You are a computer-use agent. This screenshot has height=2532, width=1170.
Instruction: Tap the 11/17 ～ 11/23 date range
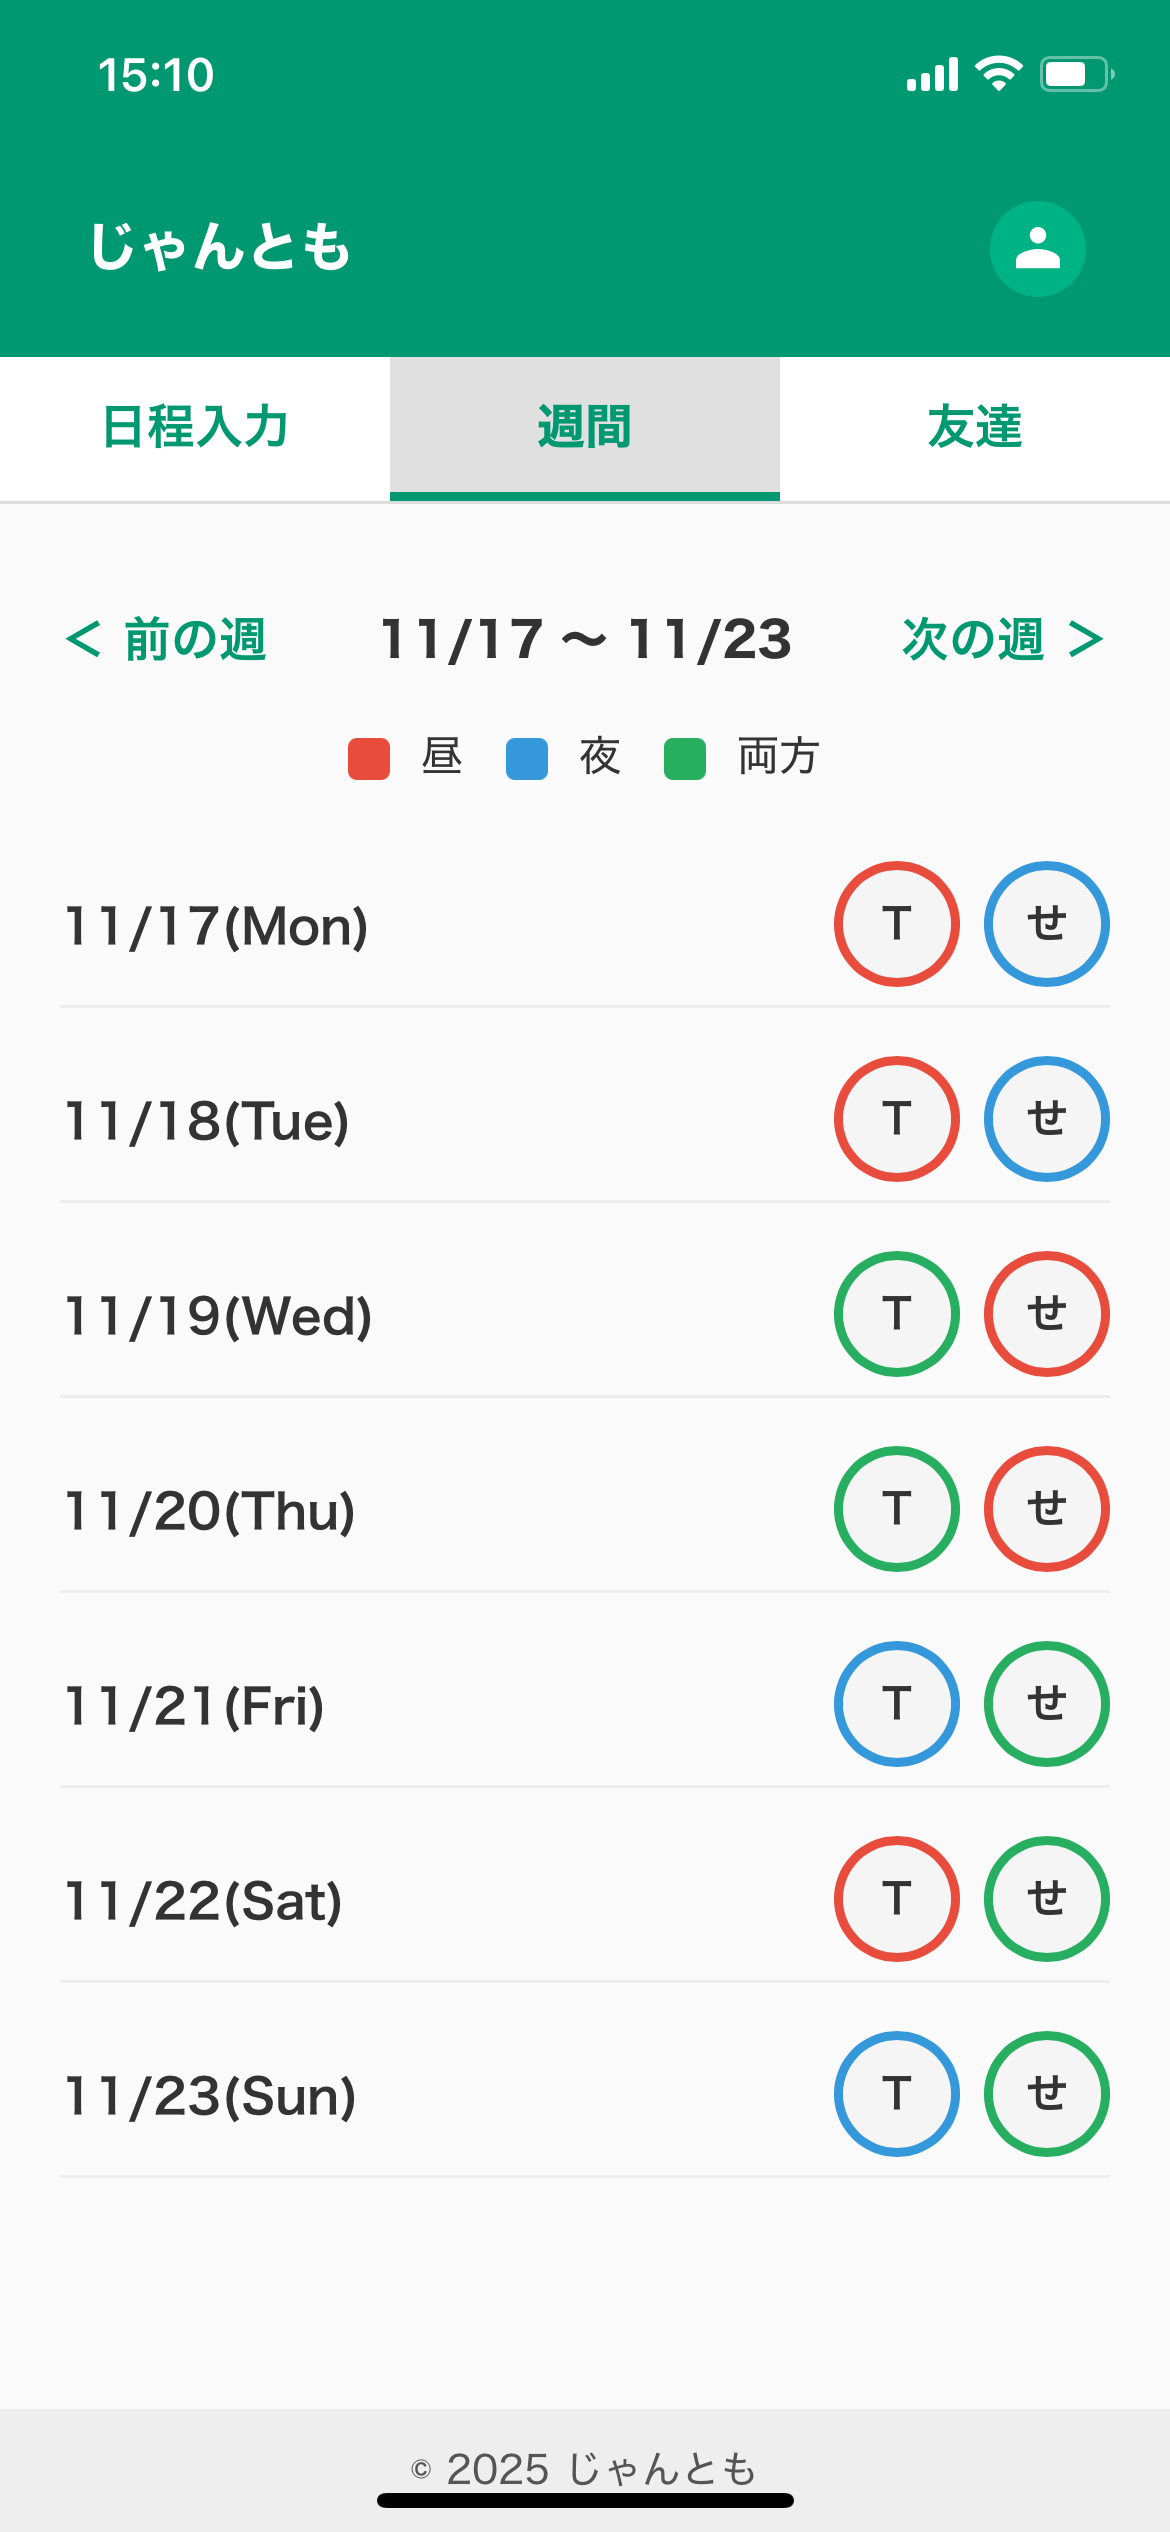tap(586, 640)
